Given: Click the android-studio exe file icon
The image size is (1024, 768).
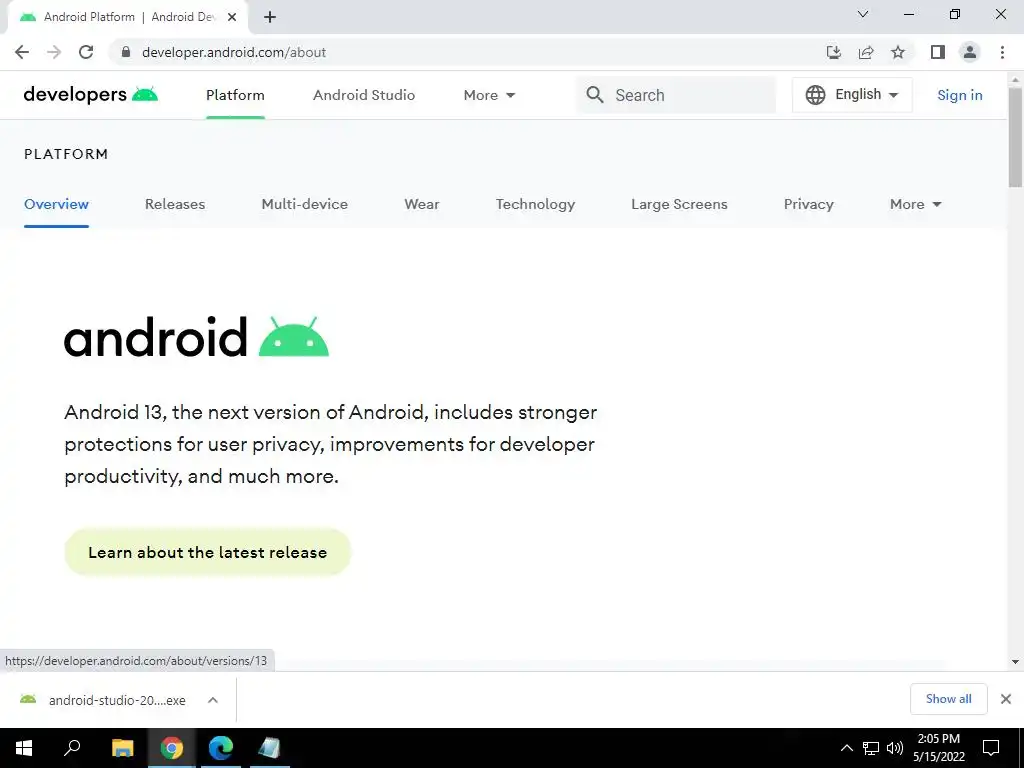Looking at the screenshot, I should 28,699.
